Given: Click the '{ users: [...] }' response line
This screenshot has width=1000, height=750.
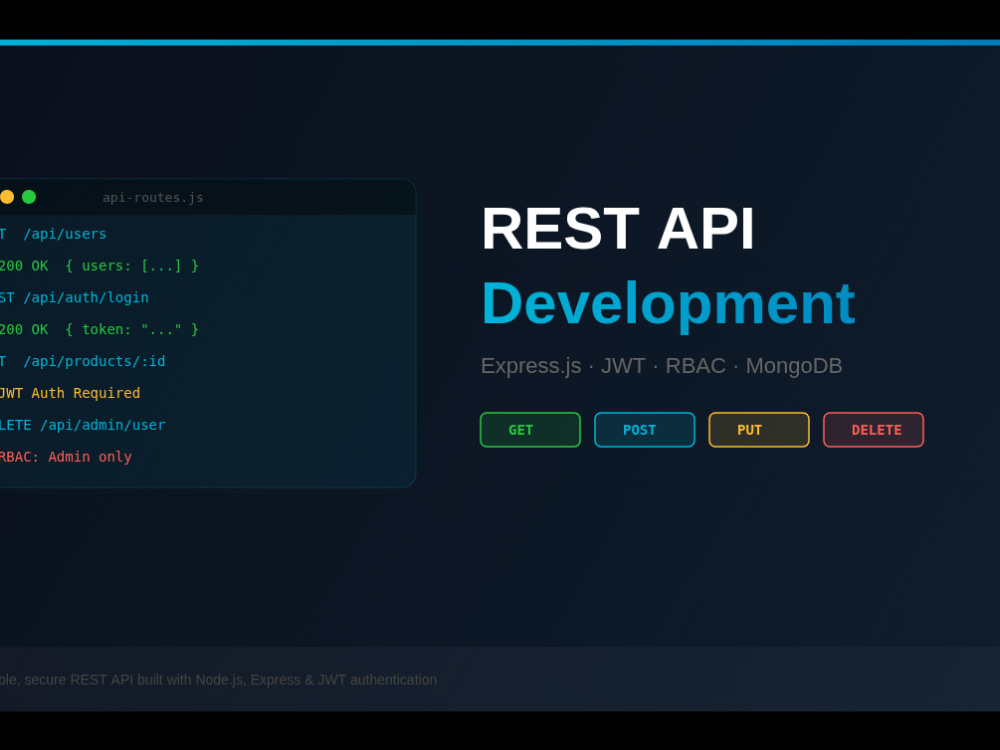Looking at the screenshot, I should pyautogui.click(x=99, y=266).
